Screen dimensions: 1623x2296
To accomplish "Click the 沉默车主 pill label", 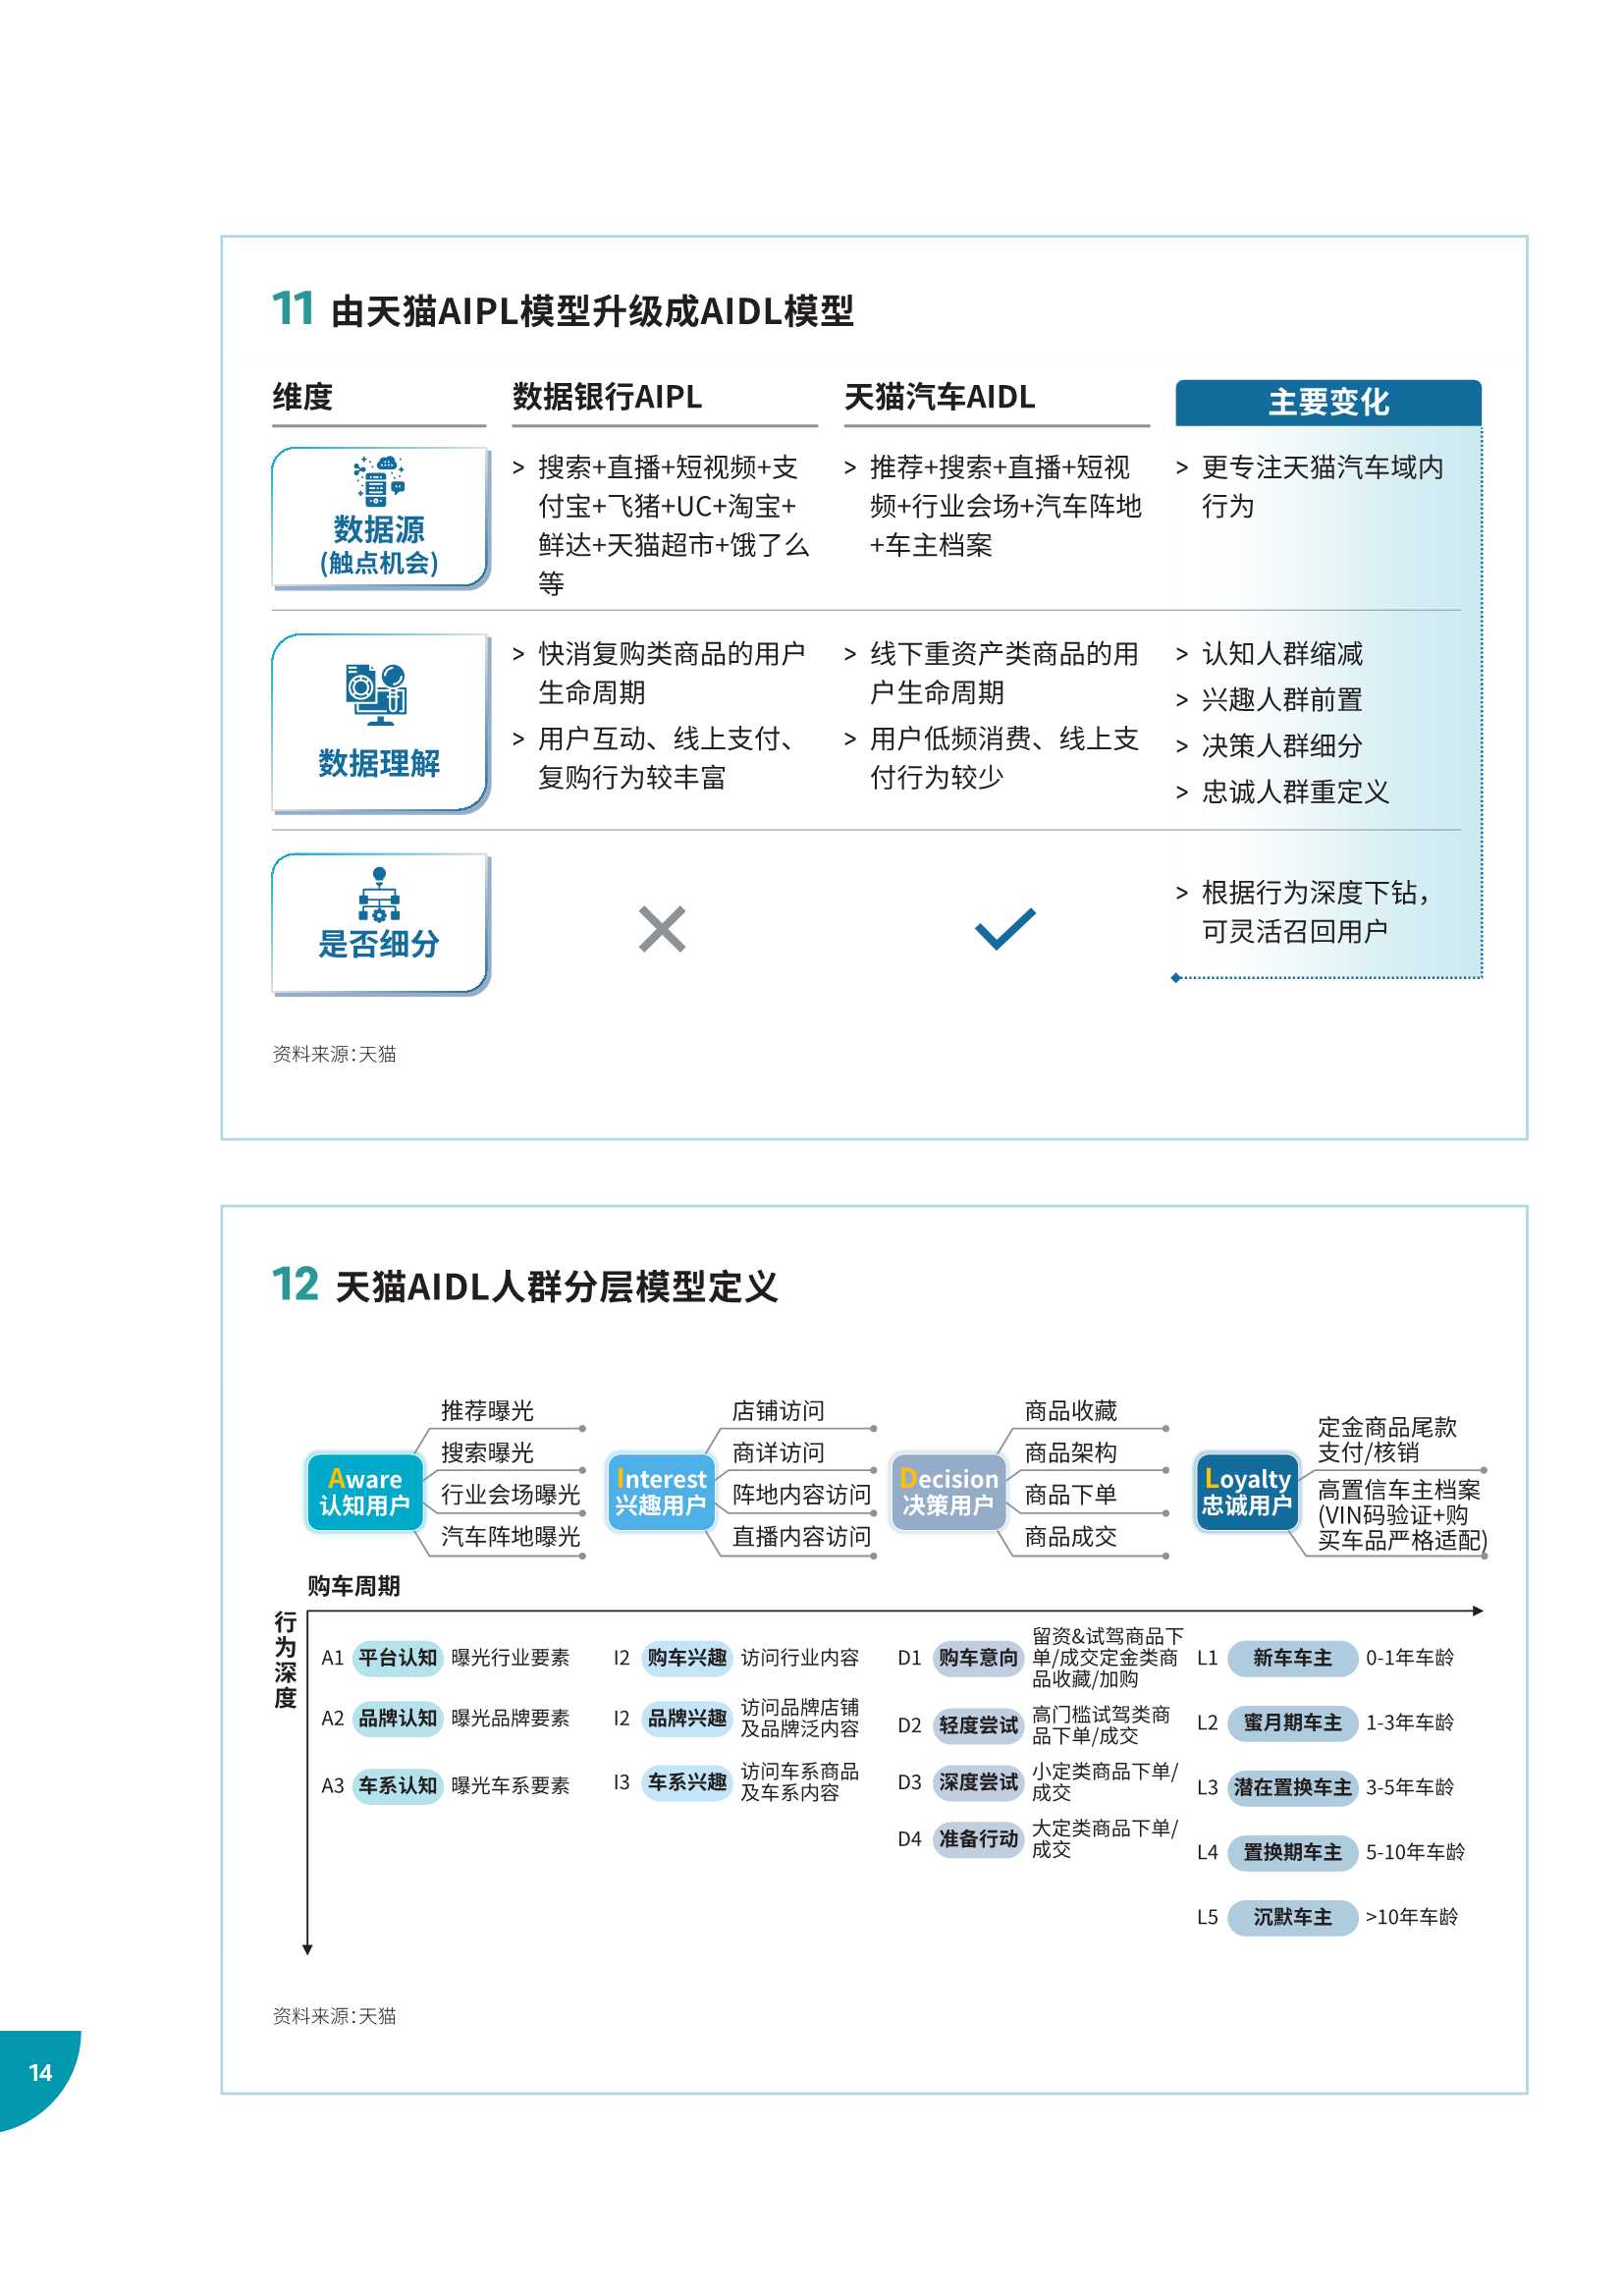I will (1292, 1917).
